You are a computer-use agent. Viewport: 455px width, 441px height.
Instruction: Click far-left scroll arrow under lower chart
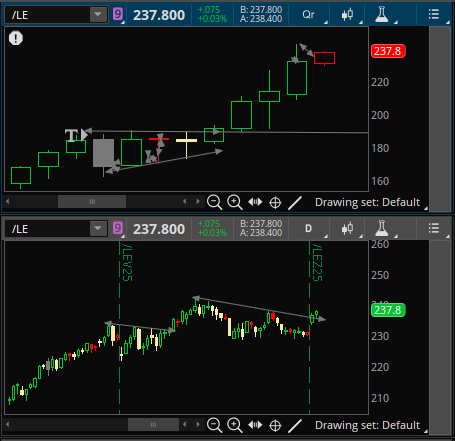pos(8,424)
